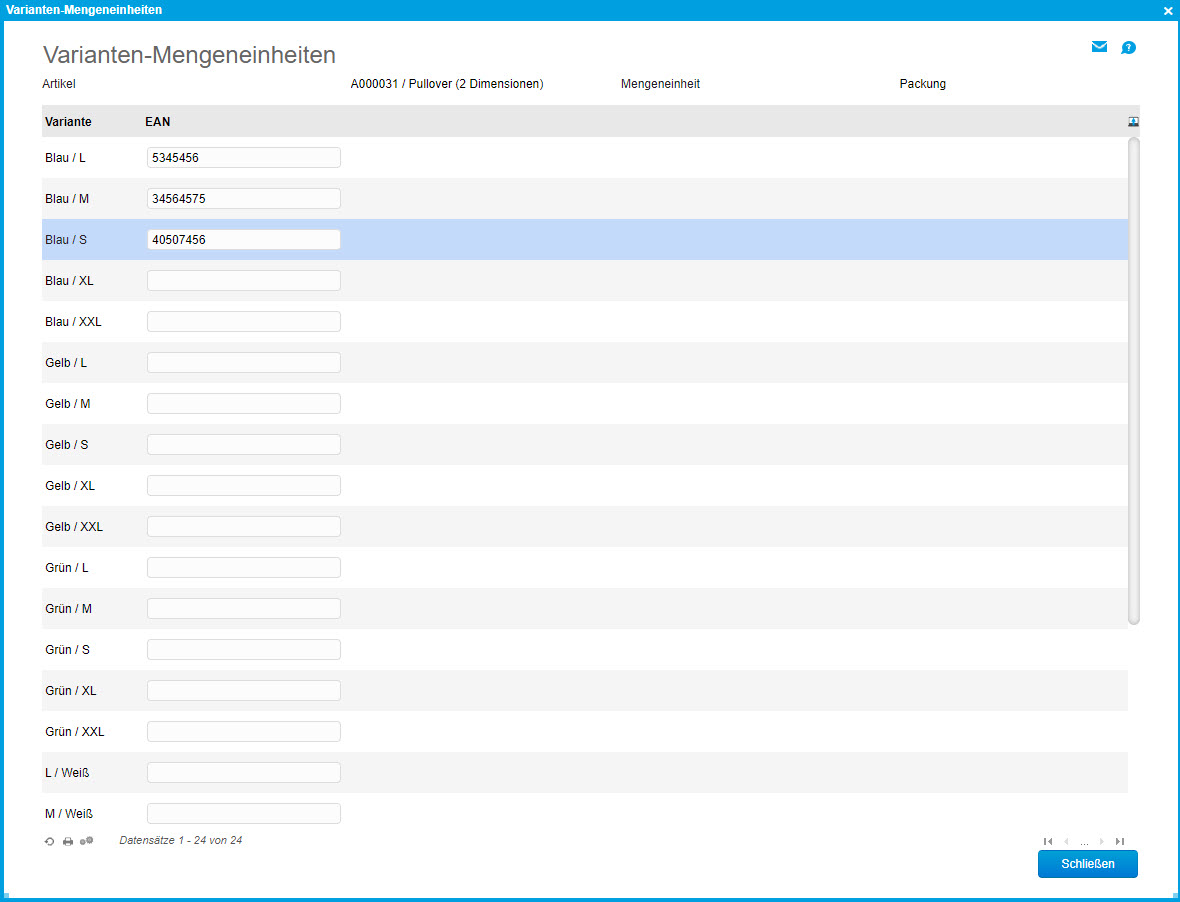Image resolution: width=1180 pixels, height=902 pixels.
Task: Go to the previous page arrow
Action: click(1066, 842)
